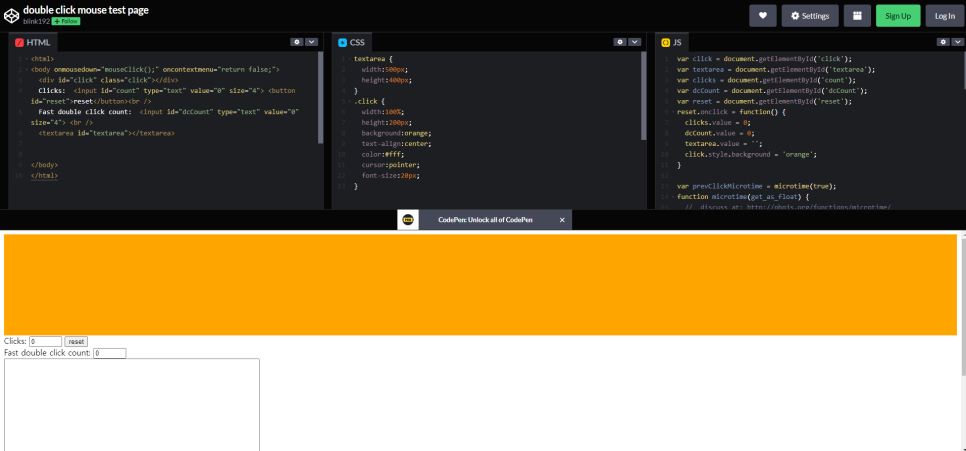Open CSS editor gear settings
Screen dimensions: 966x451
[x=620, y=42]
